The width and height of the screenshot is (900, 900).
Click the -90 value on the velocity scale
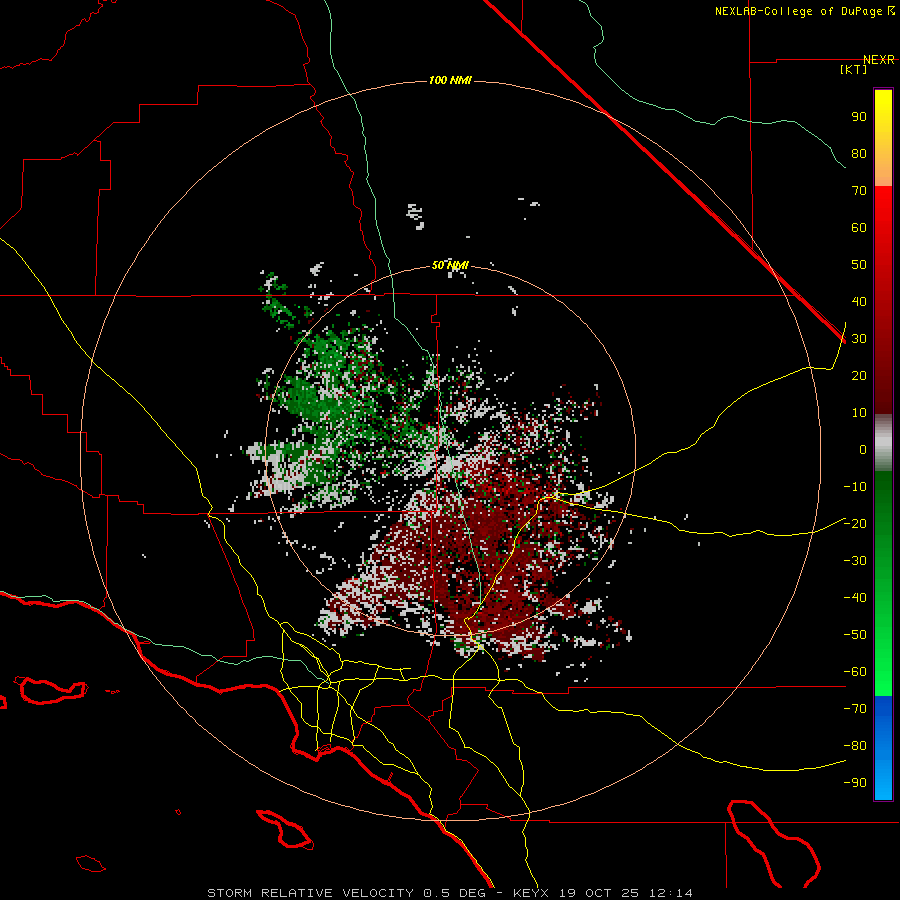[x=855, y=782]
